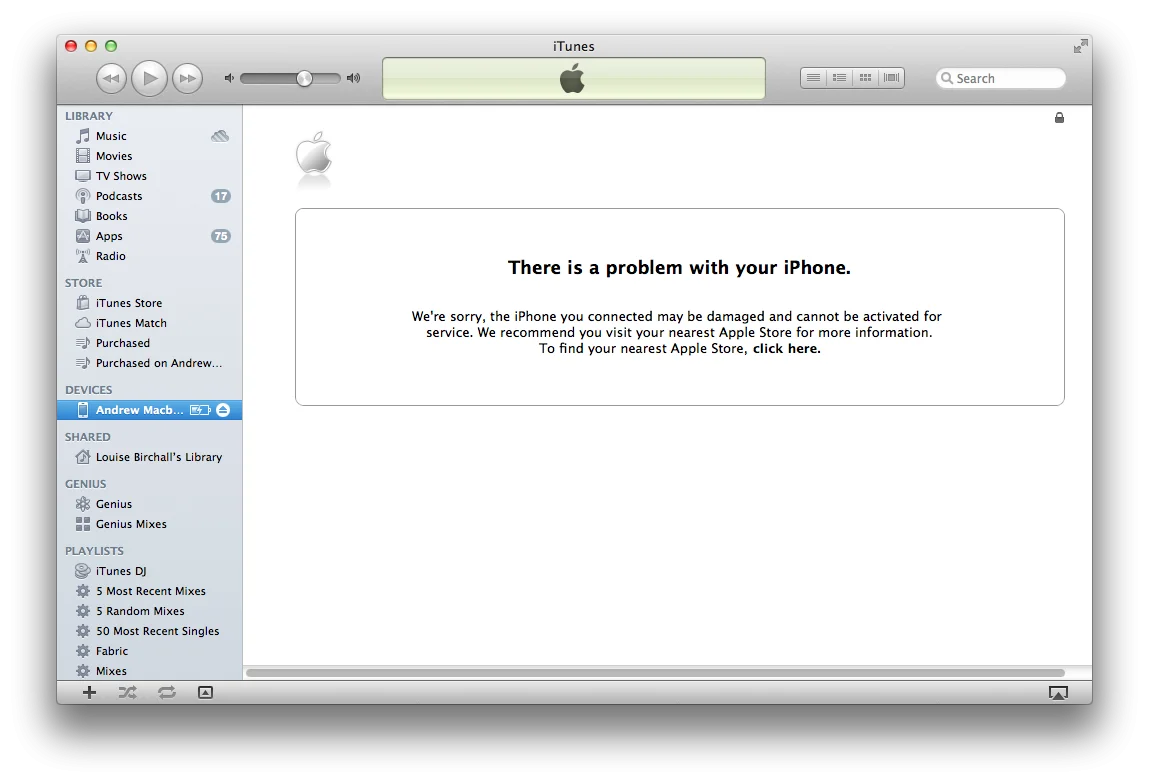Viewport: 1149px width, 783px height.
Task: Skip forward with the Next track button
Action: tap(188, 78)
